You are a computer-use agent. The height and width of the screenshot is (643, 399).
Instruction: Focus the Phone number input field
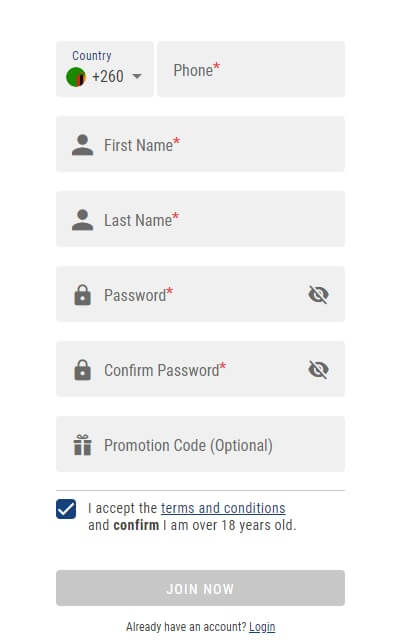(251, 69)
